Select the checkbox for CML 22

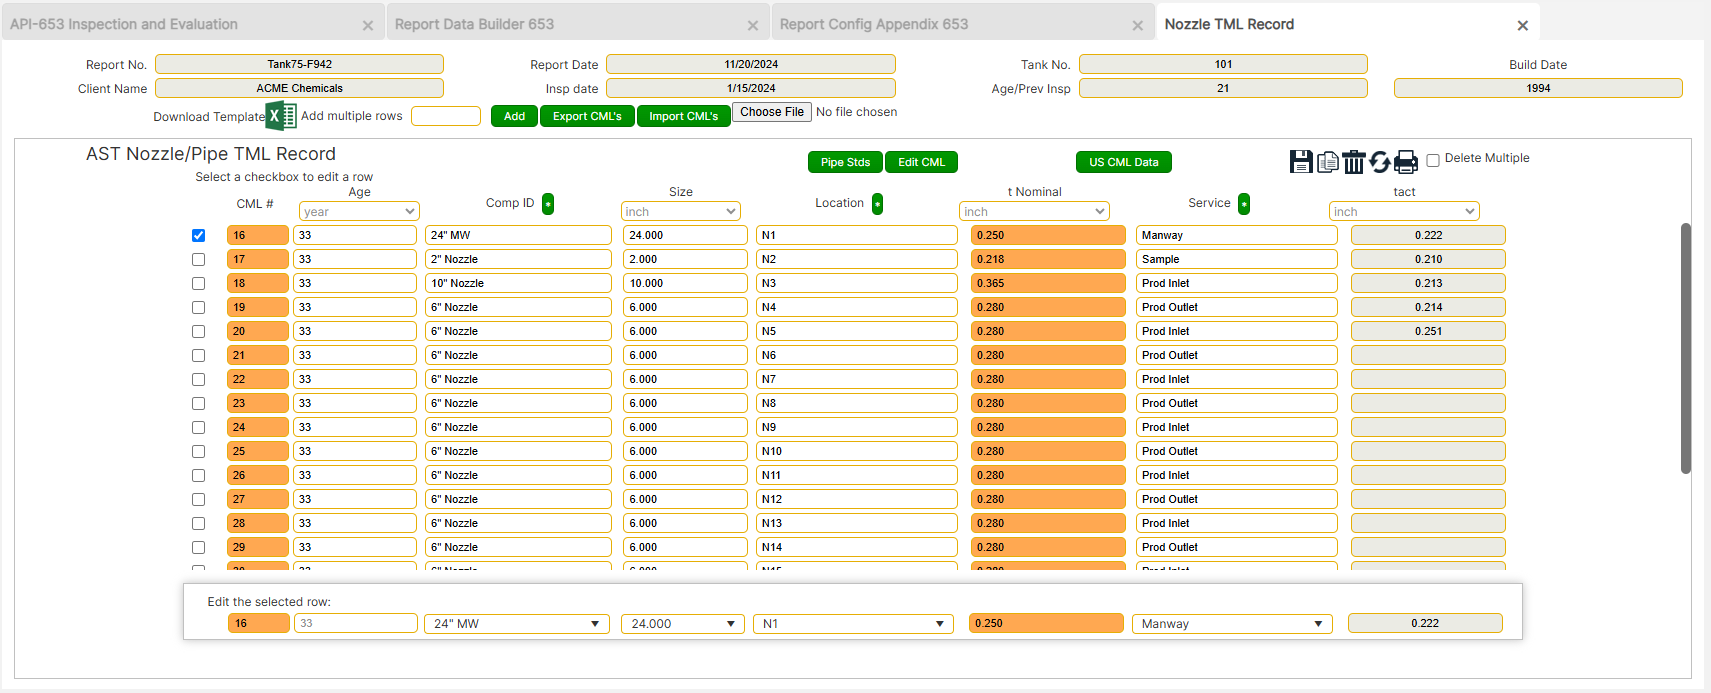[198, 380]
